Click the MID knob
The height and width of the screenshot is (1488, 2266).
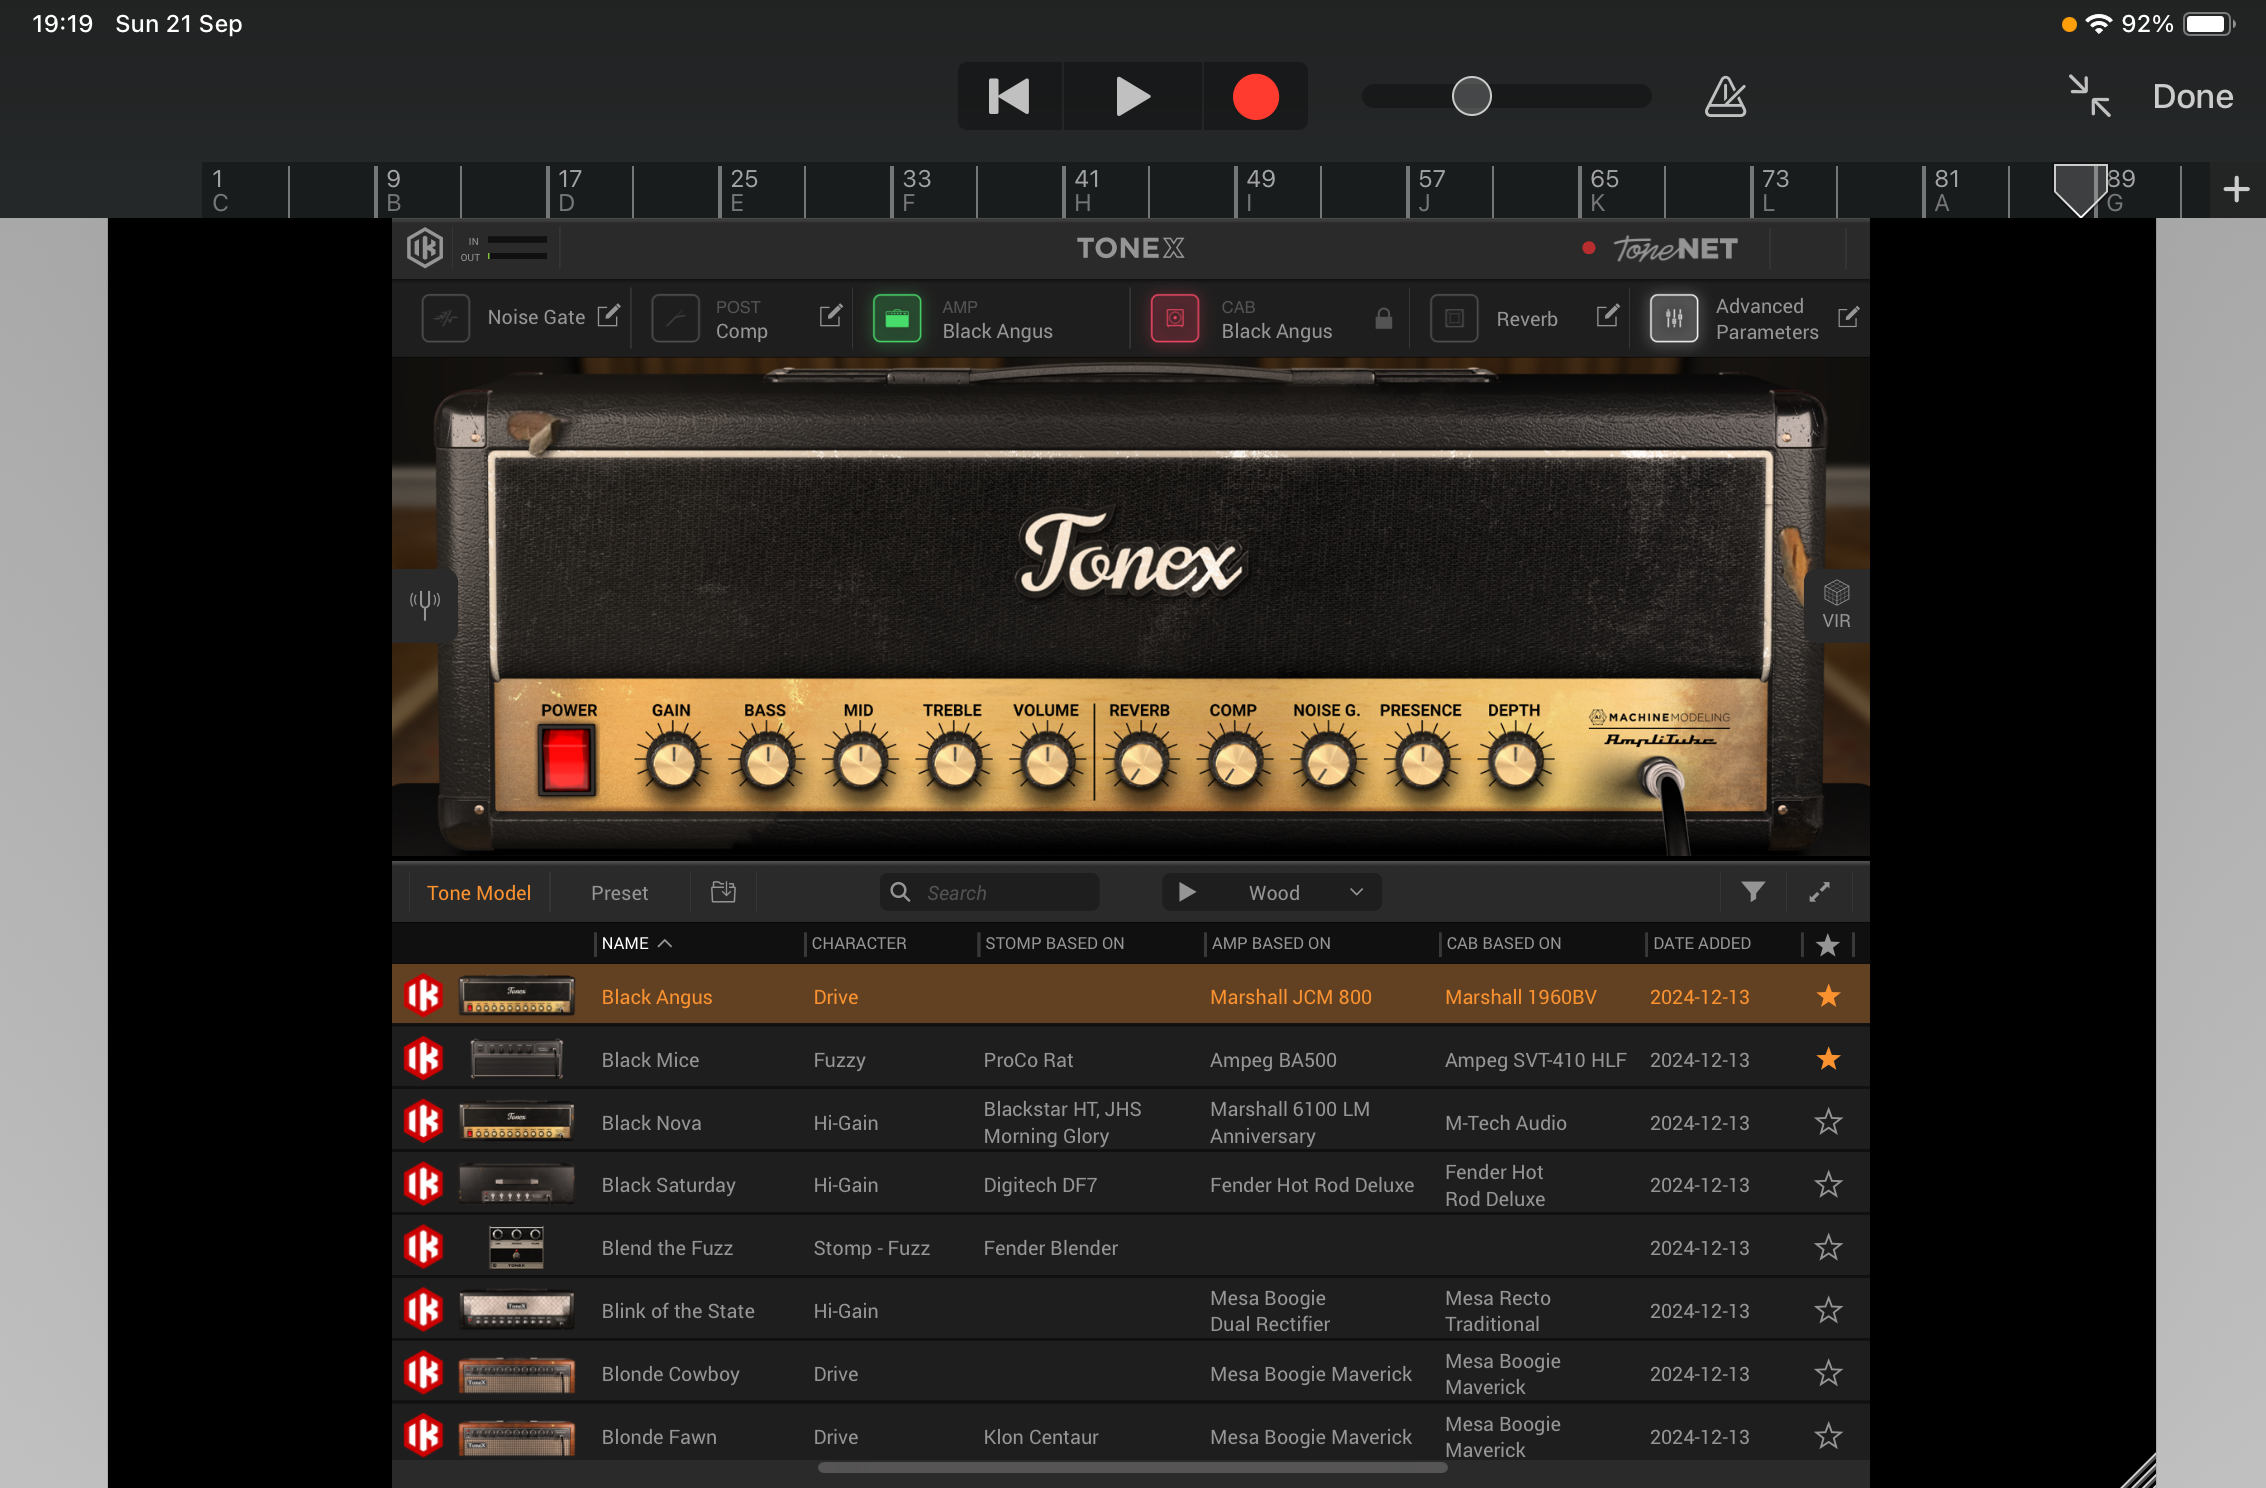click(860, 764)
